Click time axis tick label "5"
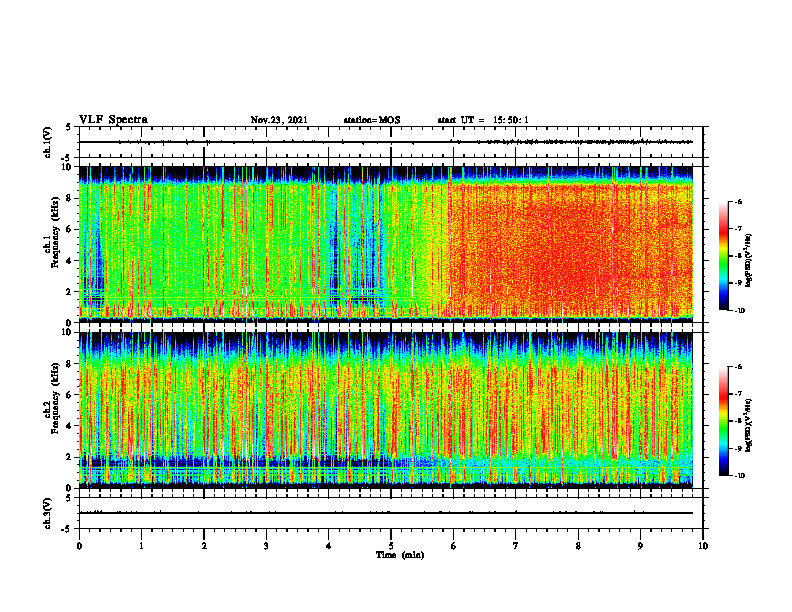 click(x=391, y=546)
